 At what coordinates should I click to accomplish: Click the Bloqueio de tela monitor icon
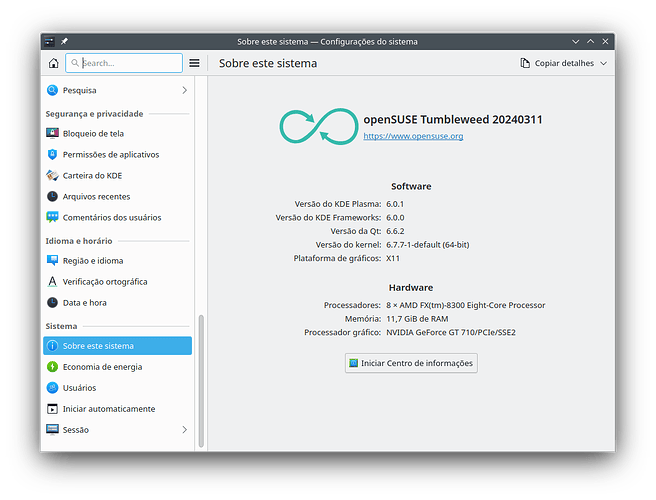click(x=53, y=133)
